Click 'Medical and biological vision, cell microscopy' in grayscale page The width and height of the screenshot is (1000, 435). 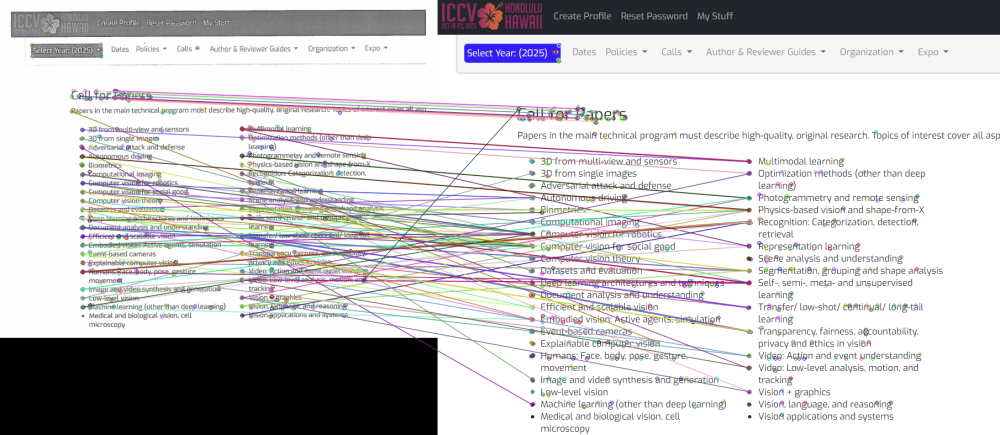(140, 320)
